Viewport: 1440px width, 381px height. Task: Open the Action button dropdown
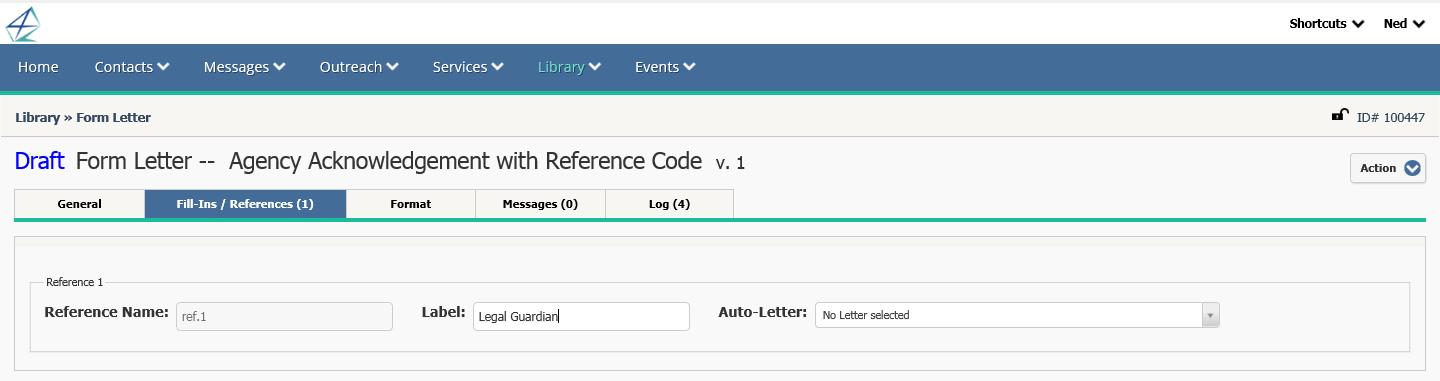1388,168
